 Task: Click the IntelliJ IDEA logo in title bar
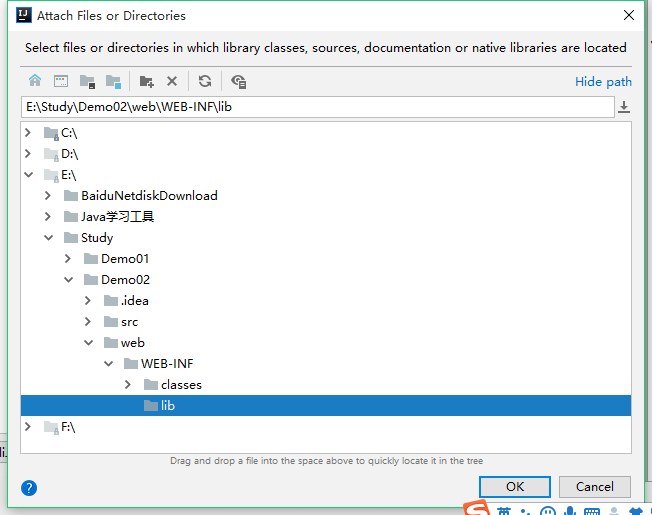tap(24, 15)
